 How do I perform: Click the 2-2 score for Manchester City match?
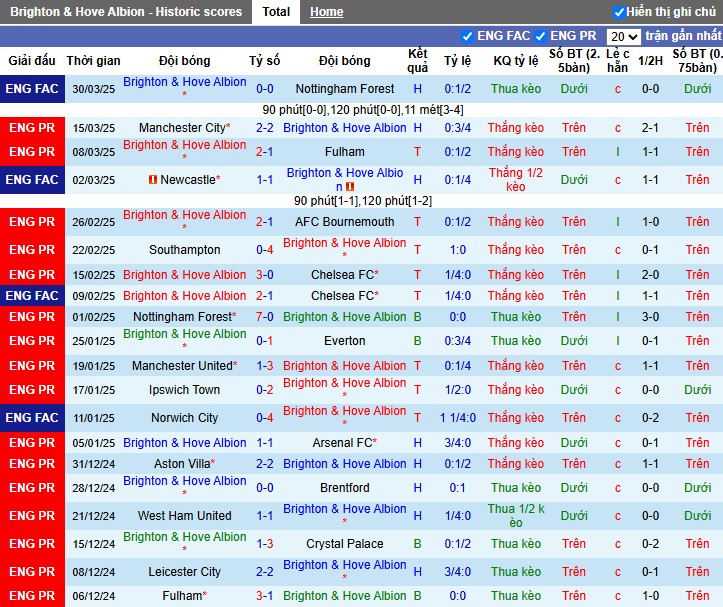[x=265, y=128]
